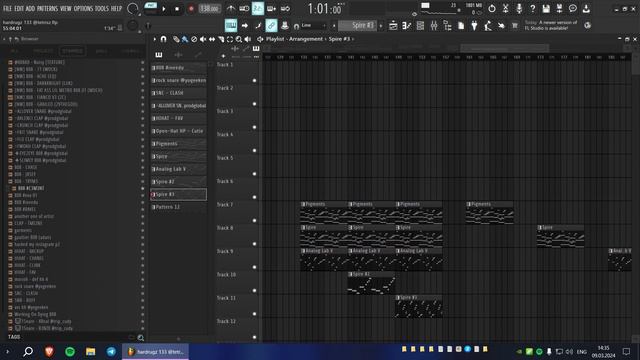
Task: Click the one-click audio recording microphone icon
Action: click(x=519, y=8)
